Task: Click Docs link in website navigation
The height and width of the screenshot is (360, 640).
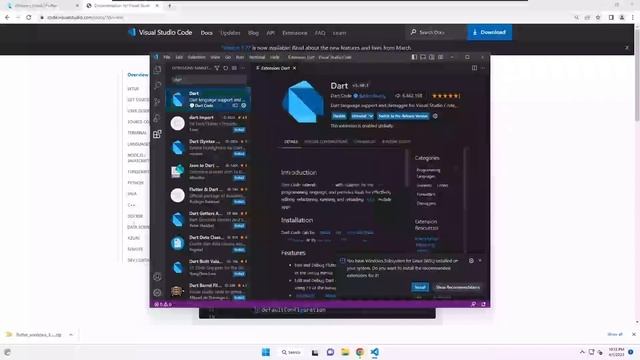Action: pyautogui.click(x=207, y=33)
